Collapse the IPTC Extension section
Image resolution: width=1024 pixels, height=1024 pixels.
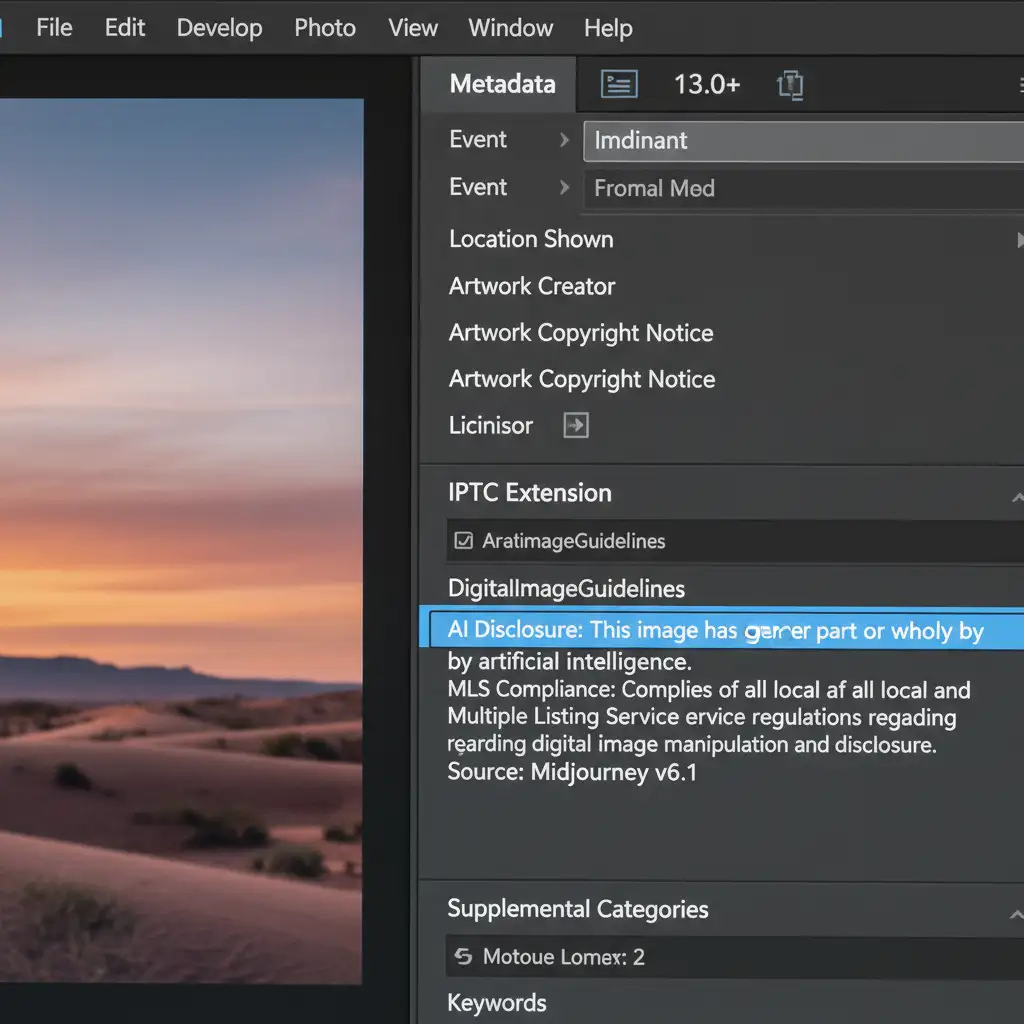coord(1016,495)
